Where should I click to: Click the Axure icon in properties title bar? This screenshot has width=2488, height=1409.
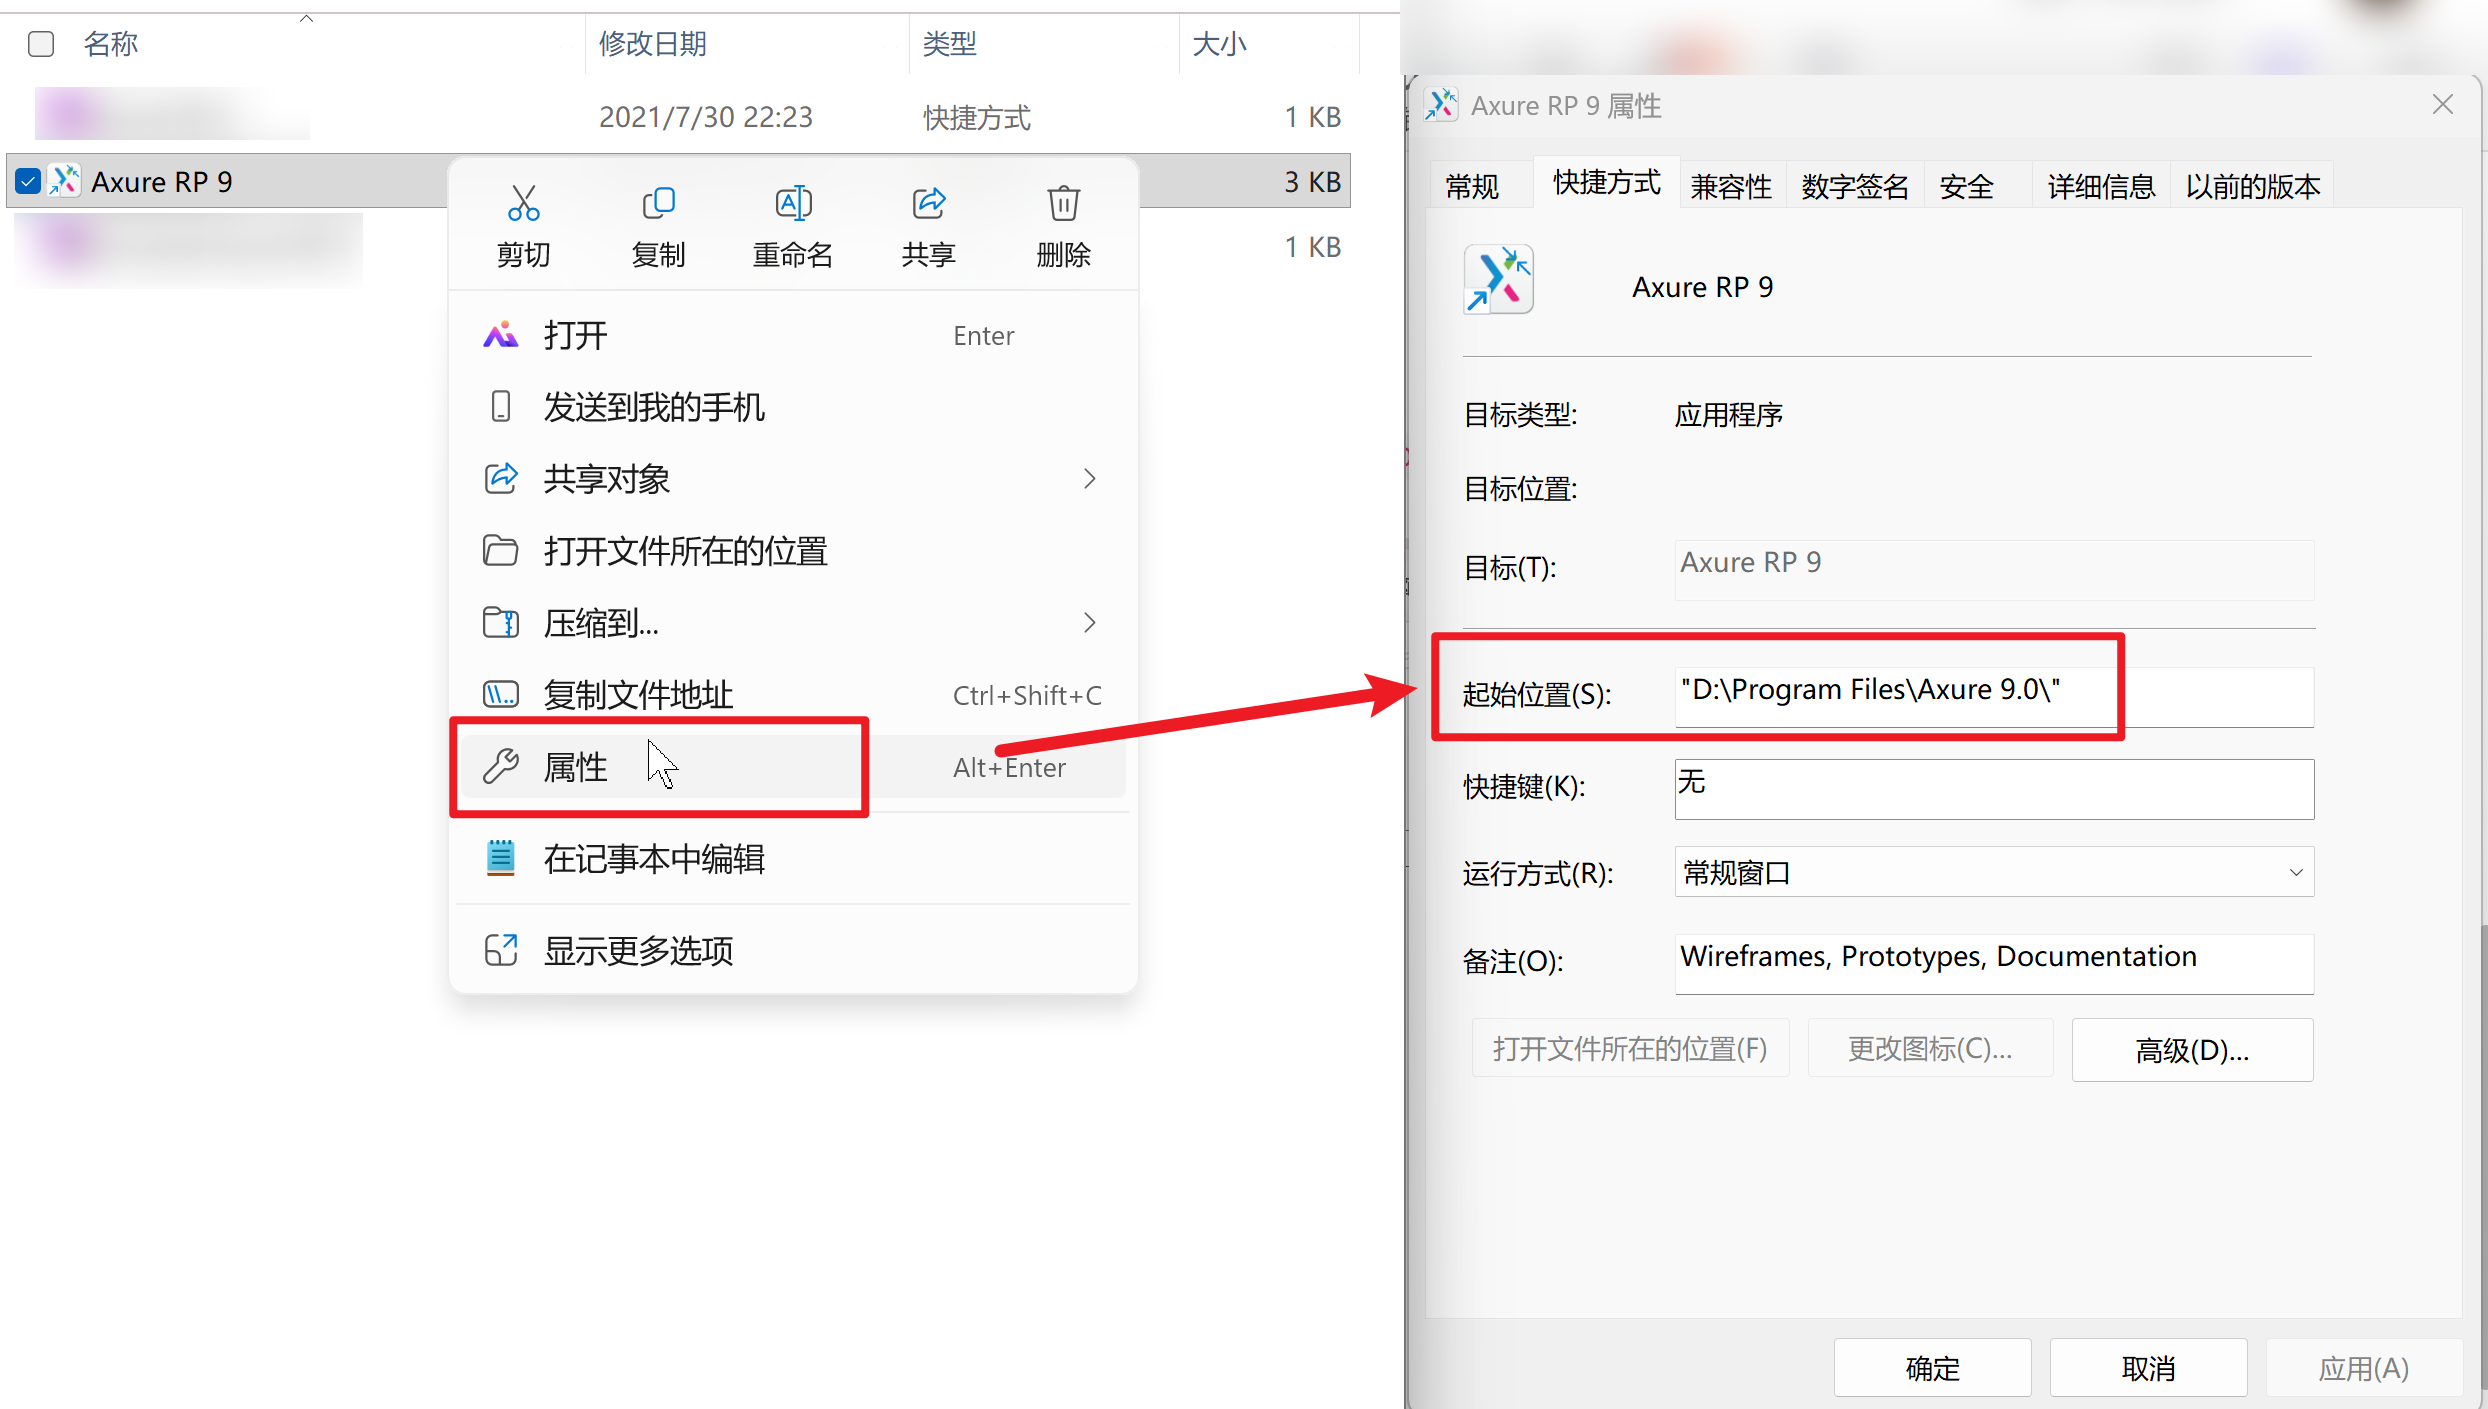point(1441,105)
